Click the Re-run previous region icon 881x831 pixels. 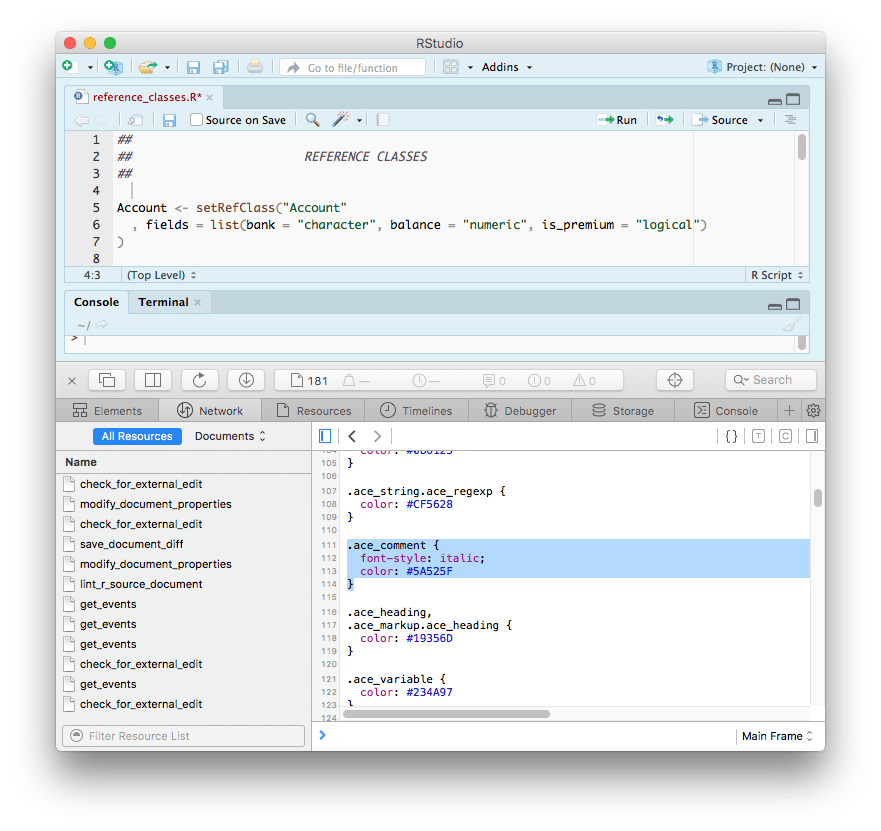click(665, 120)
